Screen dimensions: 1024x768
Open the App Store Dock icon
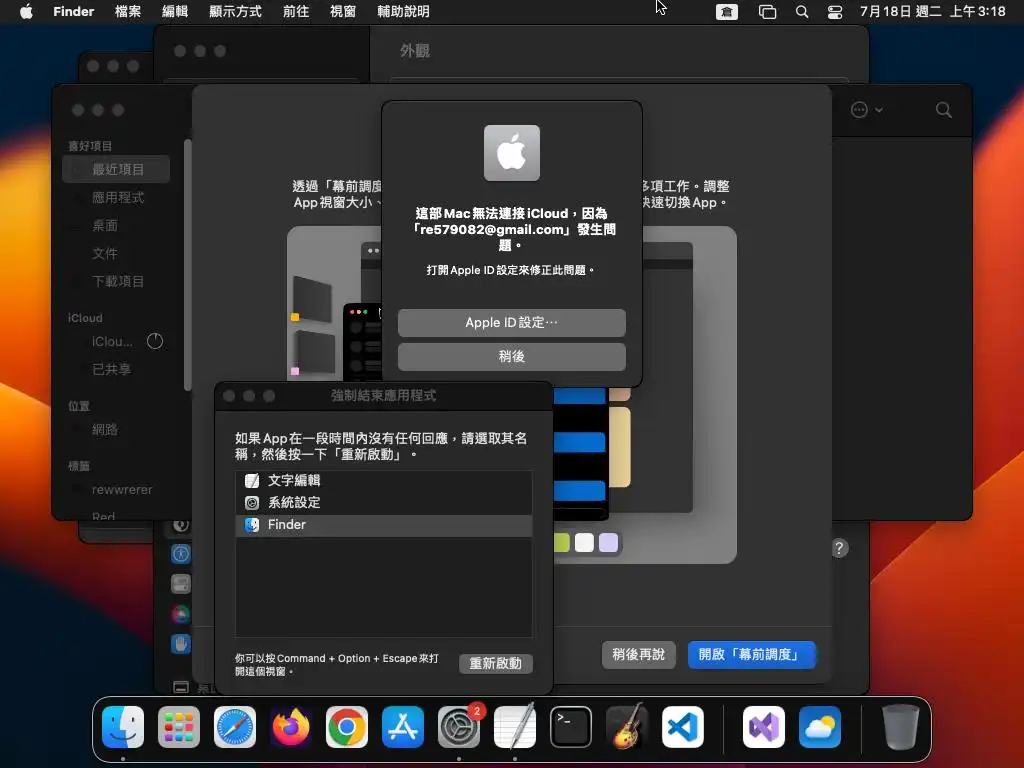pos(403,727)
